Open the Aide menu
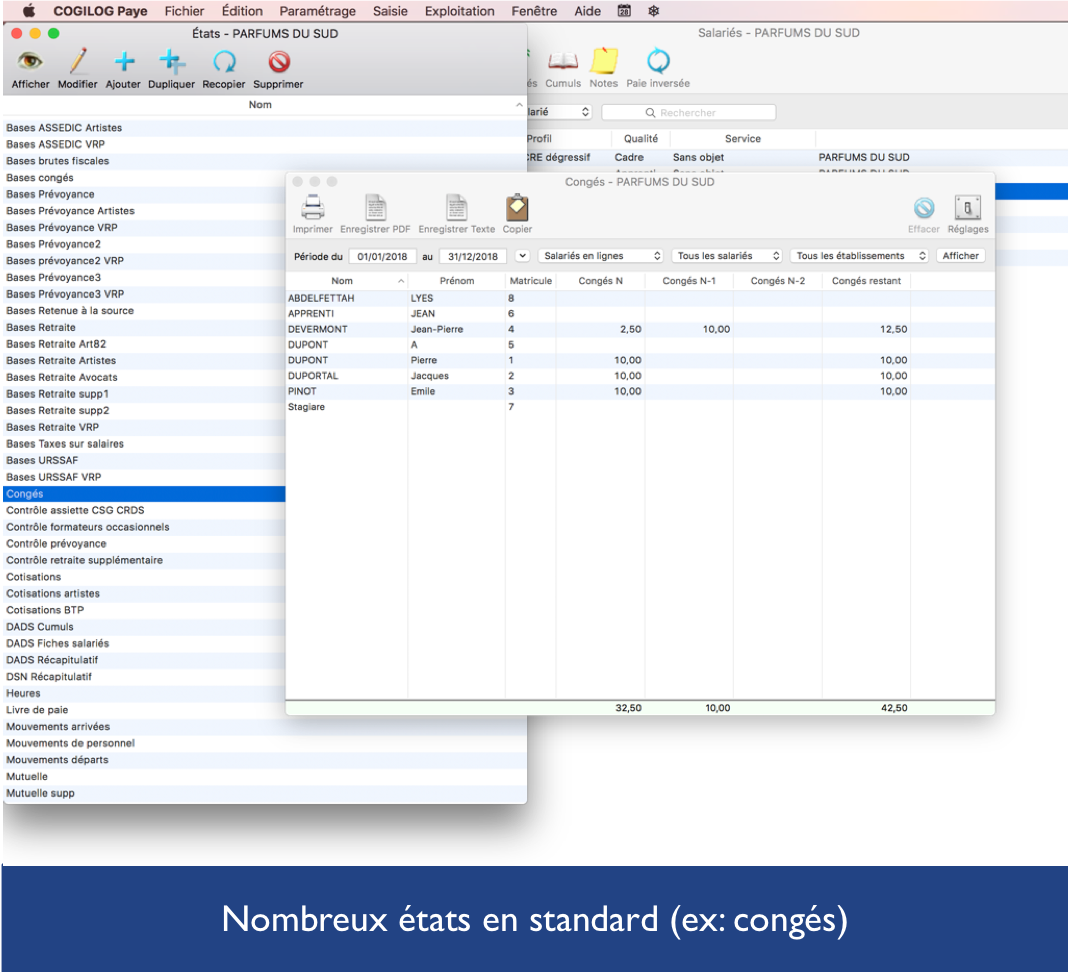Screen dimensions: 1068x972 coord(587,11)
